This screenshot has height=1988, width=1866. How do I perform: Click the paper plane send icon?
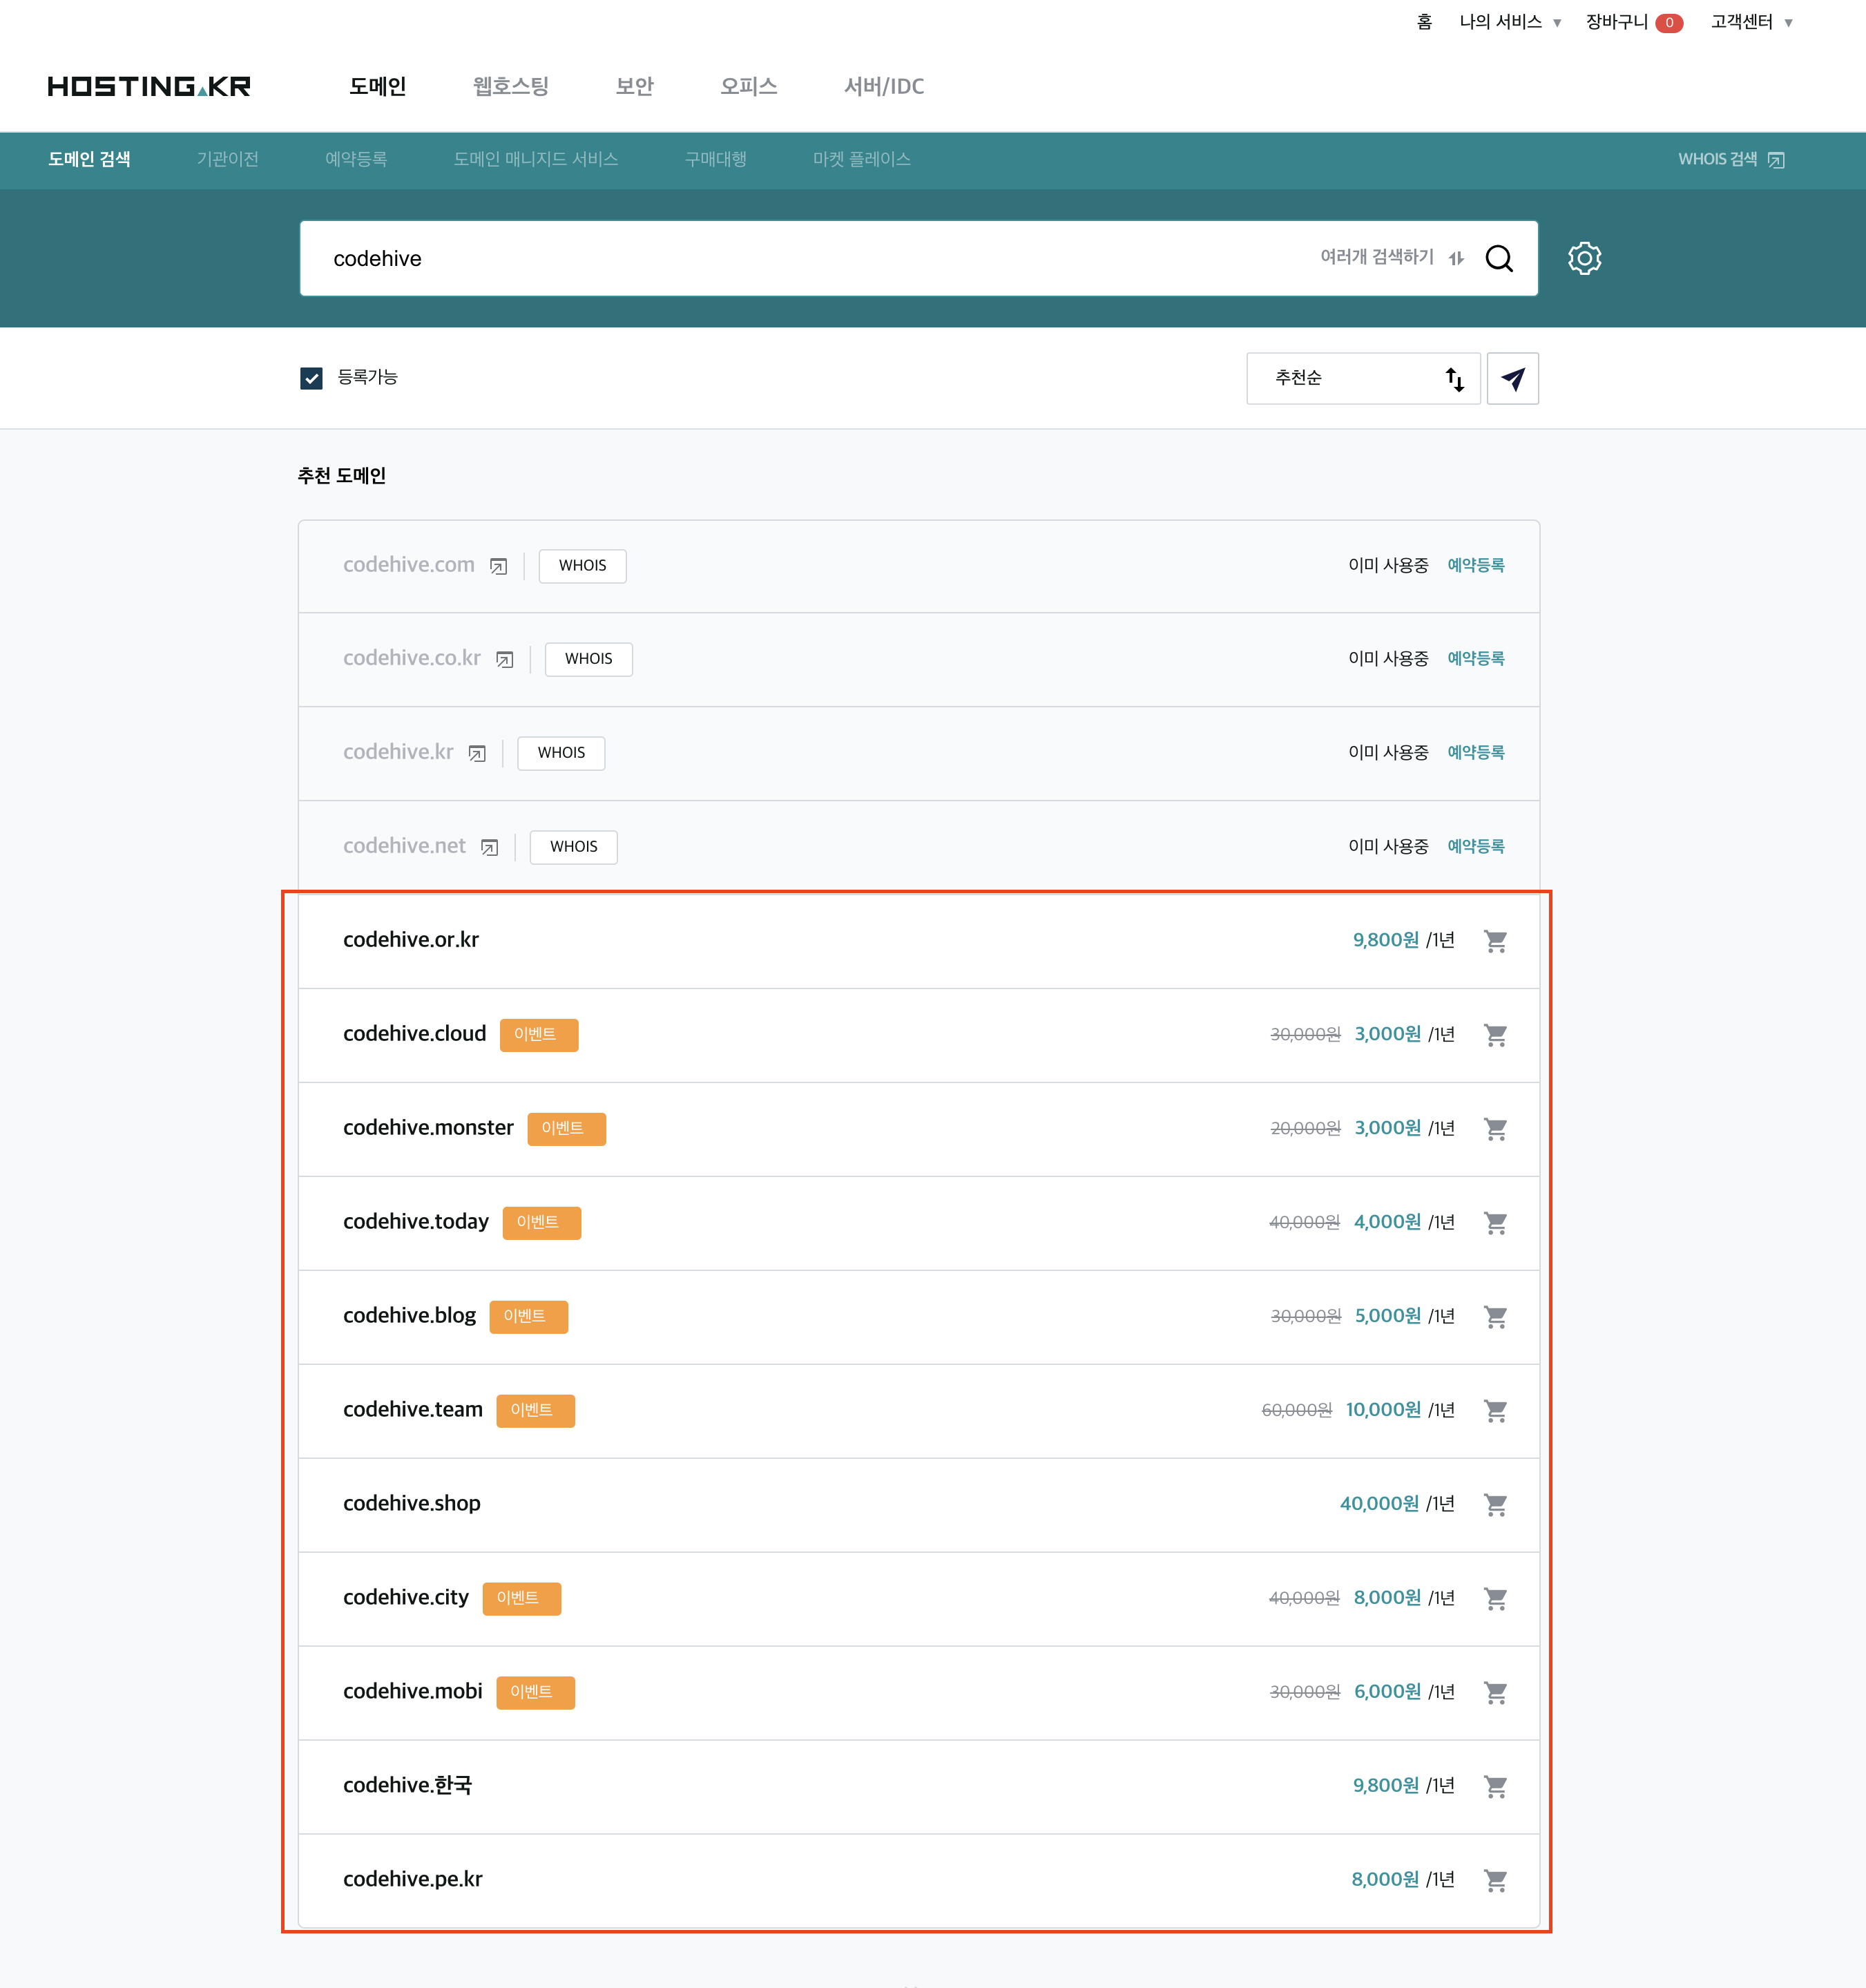(1512, 379)
